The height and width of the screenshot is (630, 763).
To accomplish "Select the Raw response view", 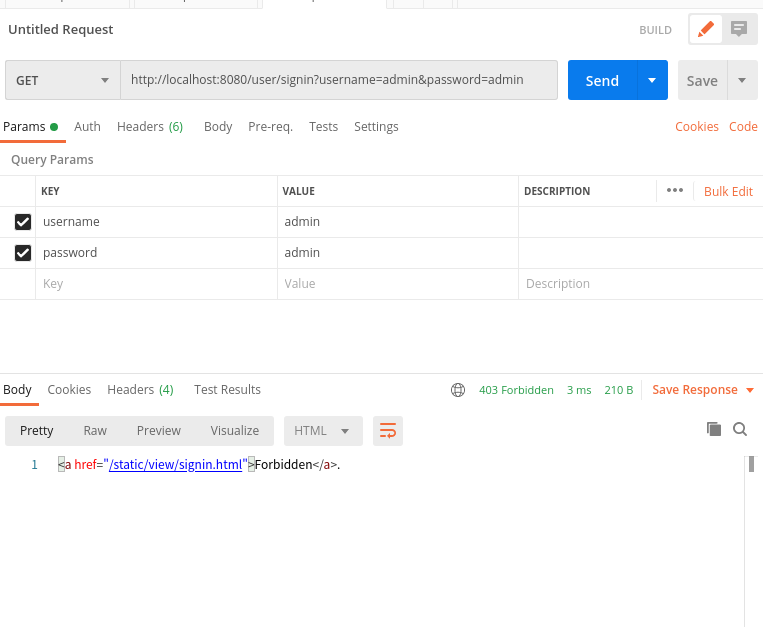I will pyautogui.click(x=95, y=431).
